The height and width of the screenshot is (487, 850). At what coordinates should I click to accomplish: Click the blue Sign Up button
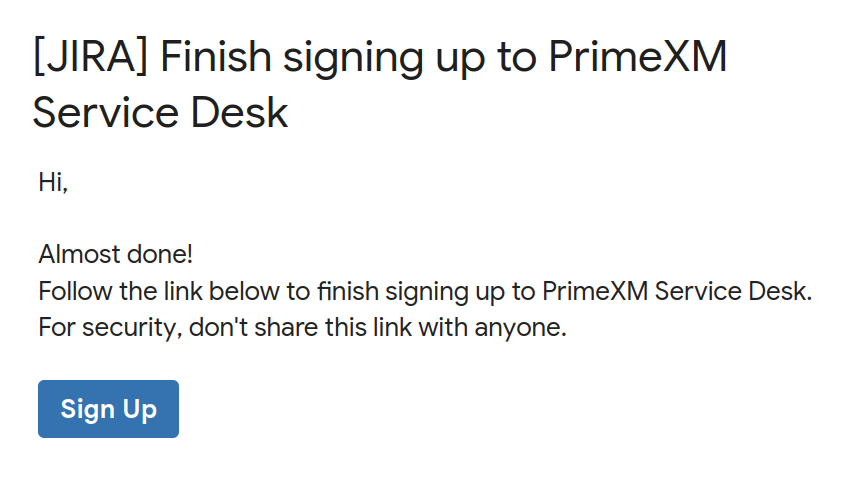108,409
